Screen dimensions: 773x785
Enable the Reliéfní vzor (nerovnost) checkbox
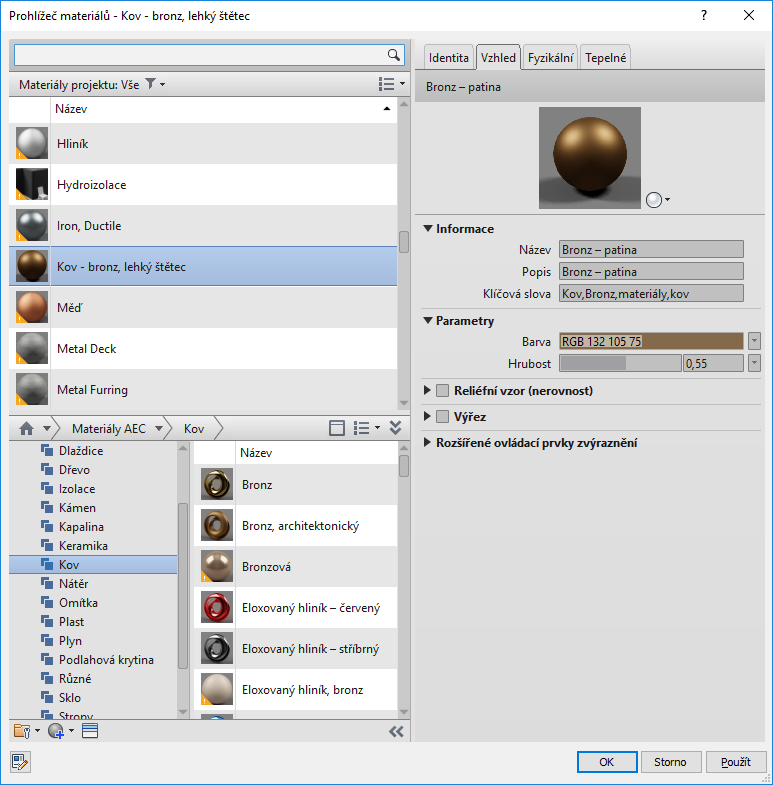(443, 390)
